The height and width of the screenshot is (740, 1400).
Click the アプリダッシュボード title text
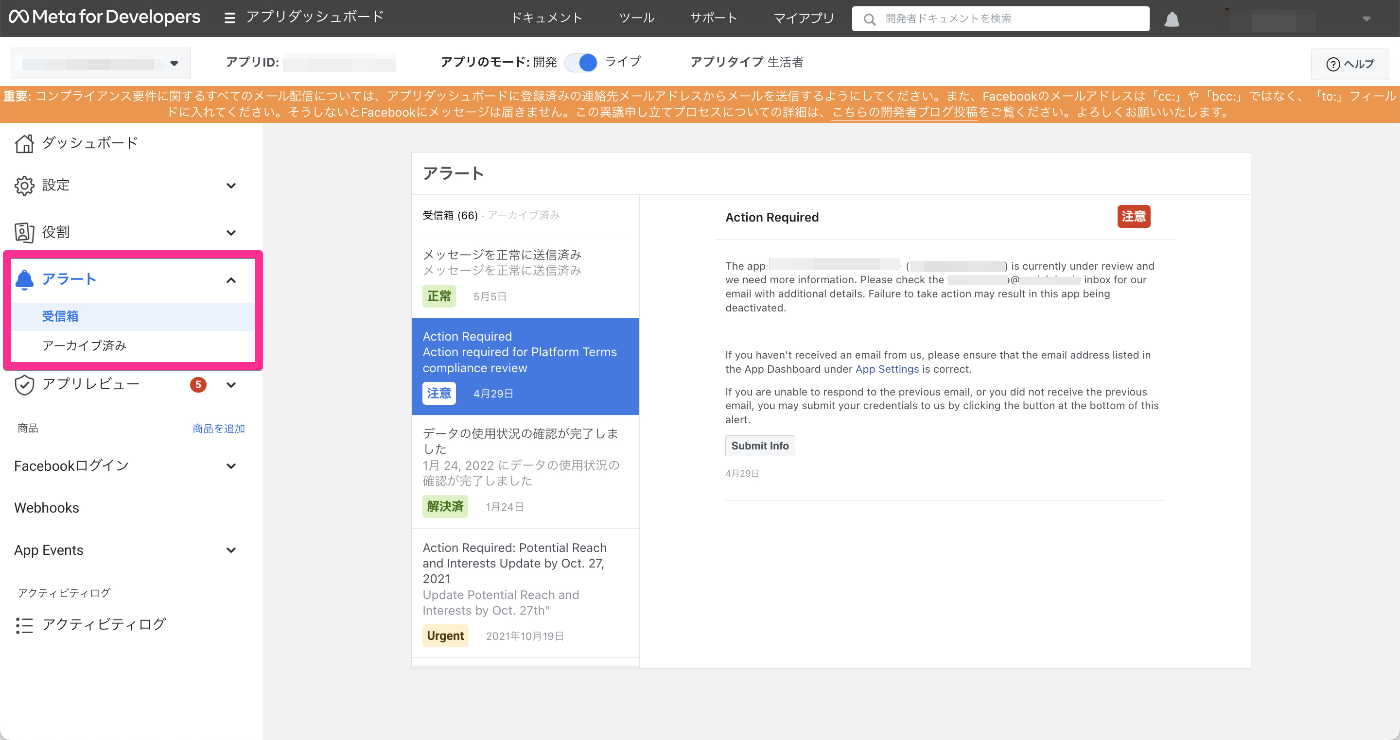315,18
